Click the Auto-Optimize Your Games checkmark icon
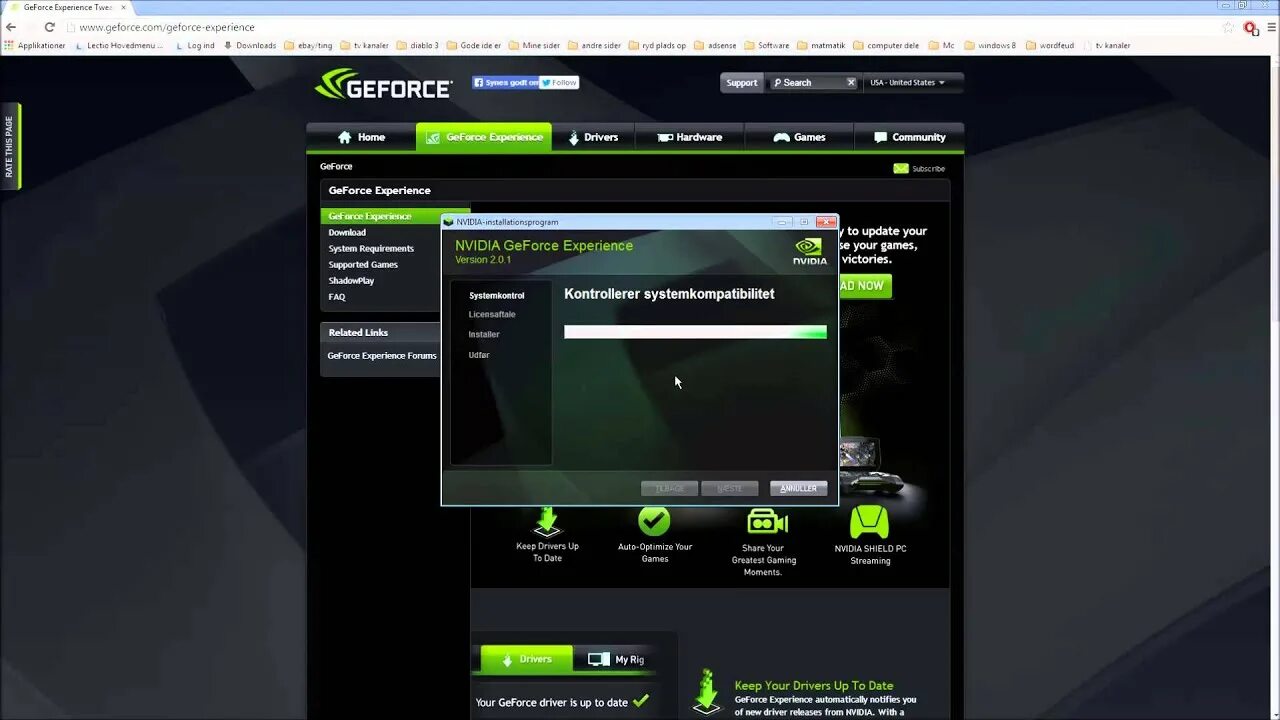This screenshot has width=1280, height=720. [x=654, y=521]
